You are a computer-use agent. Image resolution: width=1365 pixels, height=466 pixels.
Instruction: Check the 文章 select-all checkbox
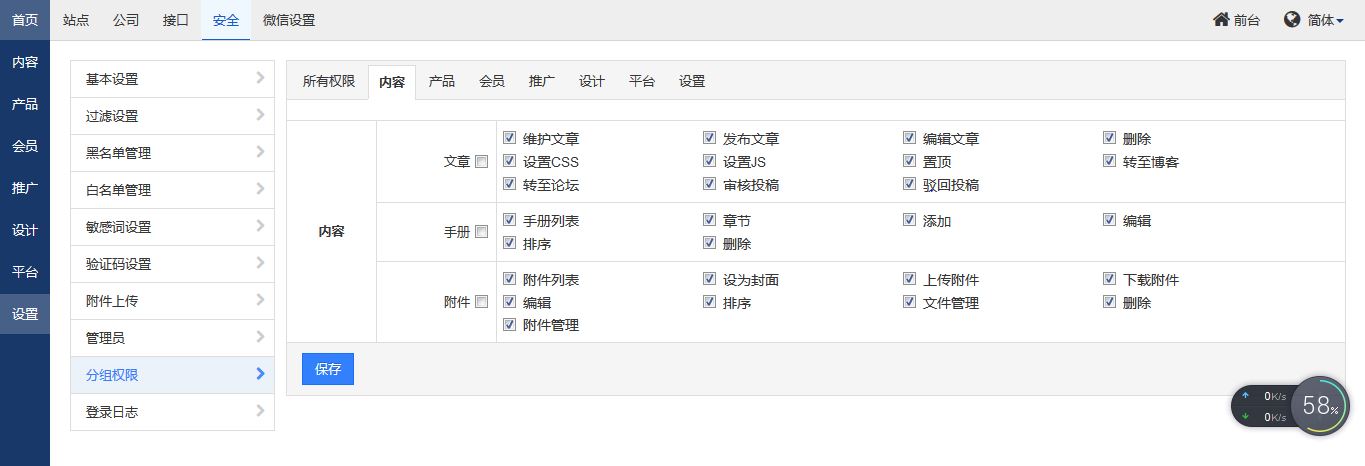click(481, 161)
